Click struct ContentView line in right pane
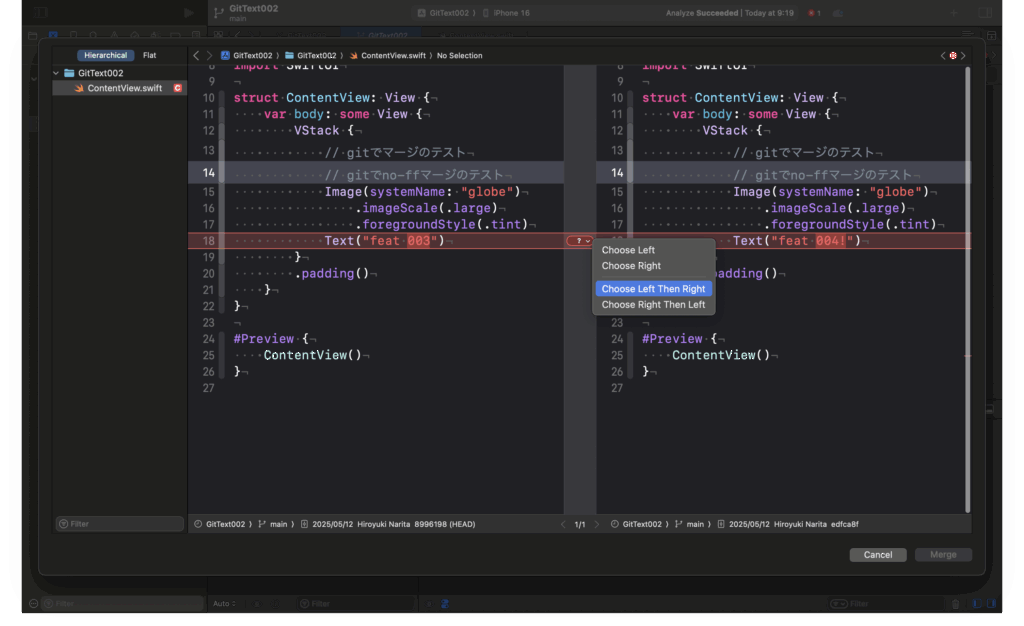This screenshot has height=626, width=1024. (741, 98)
